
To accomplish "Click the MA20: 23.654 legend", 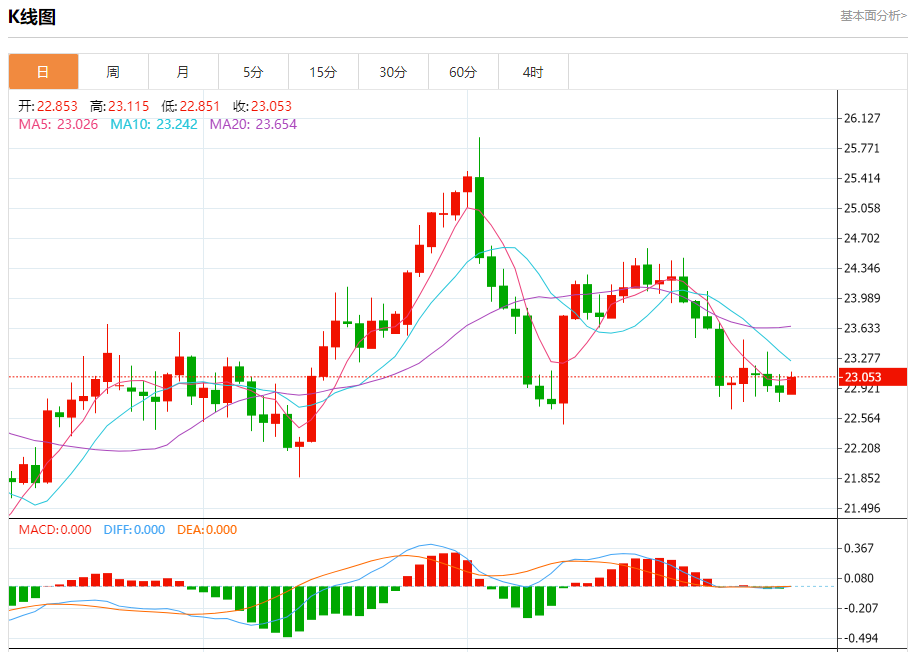I will click(253, 124).
